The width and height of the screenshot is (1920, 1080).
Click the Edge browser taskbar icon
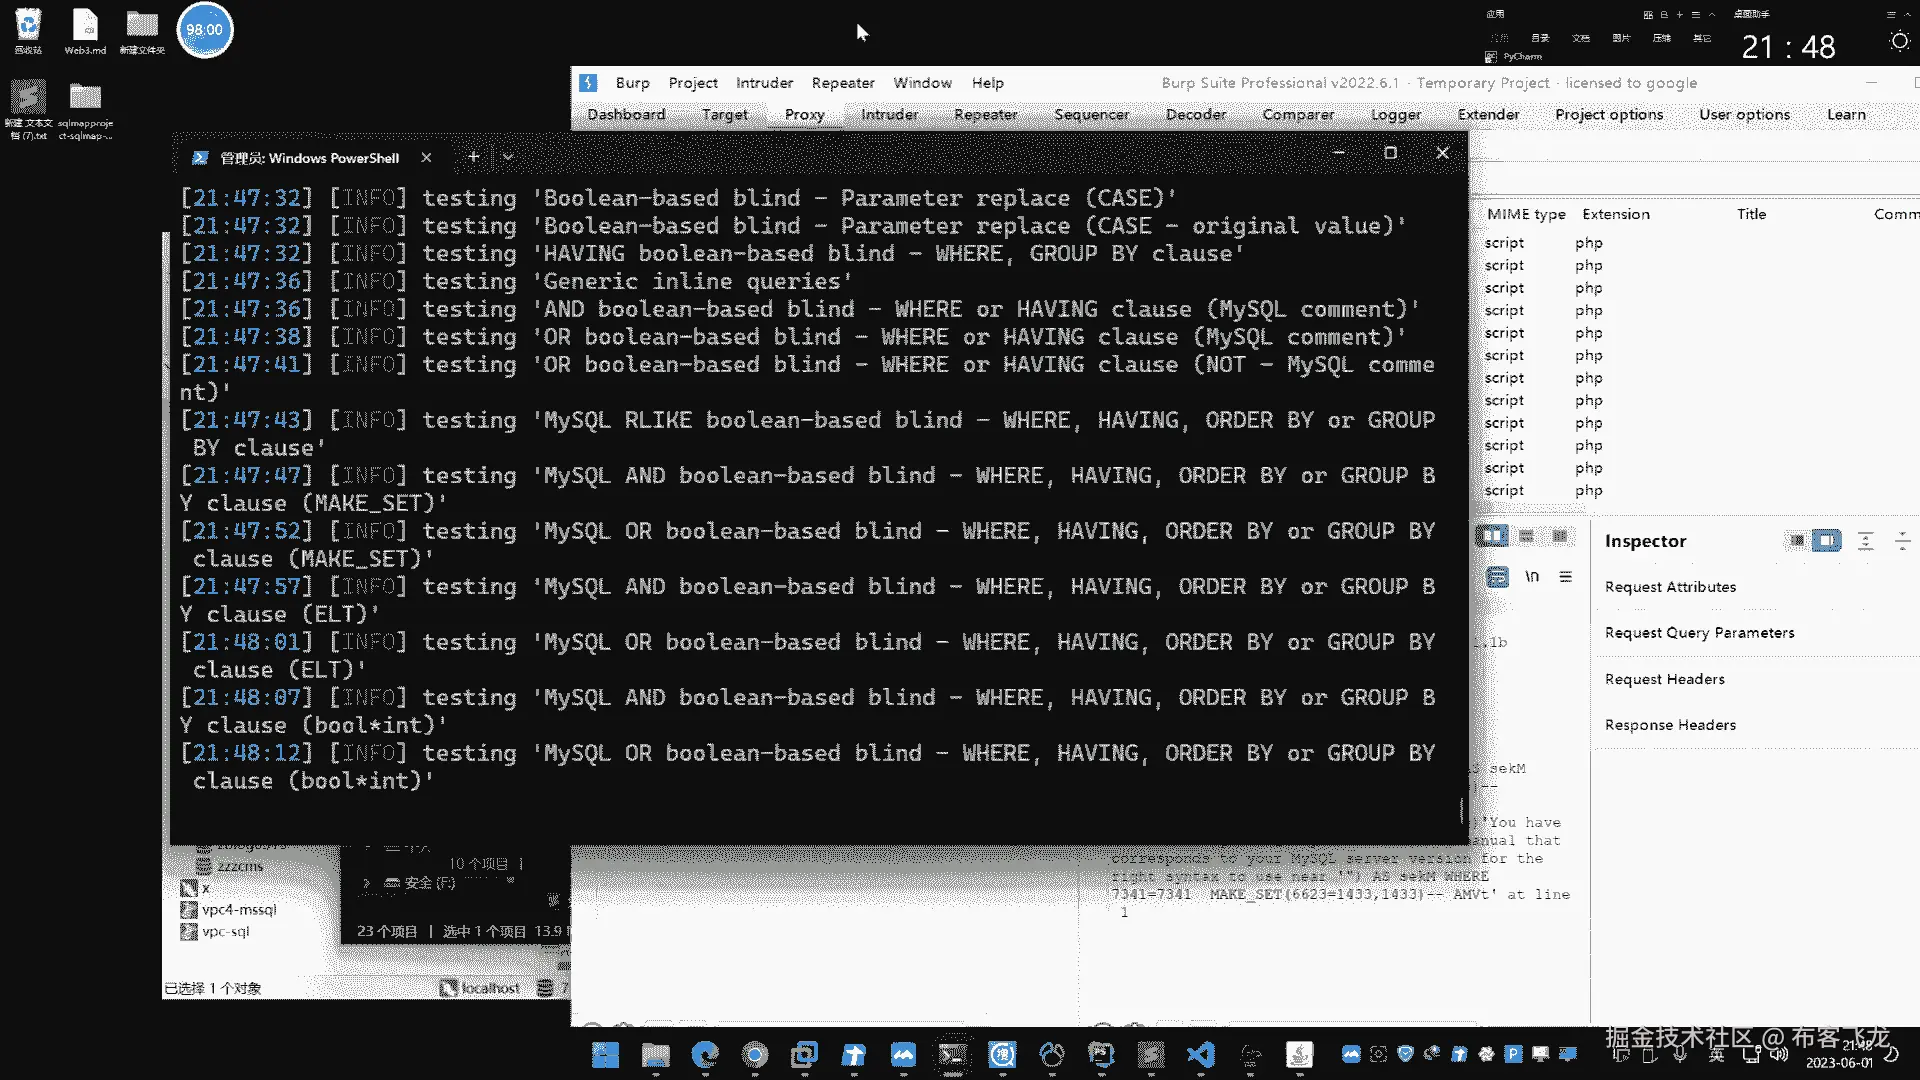[705, 1054]
